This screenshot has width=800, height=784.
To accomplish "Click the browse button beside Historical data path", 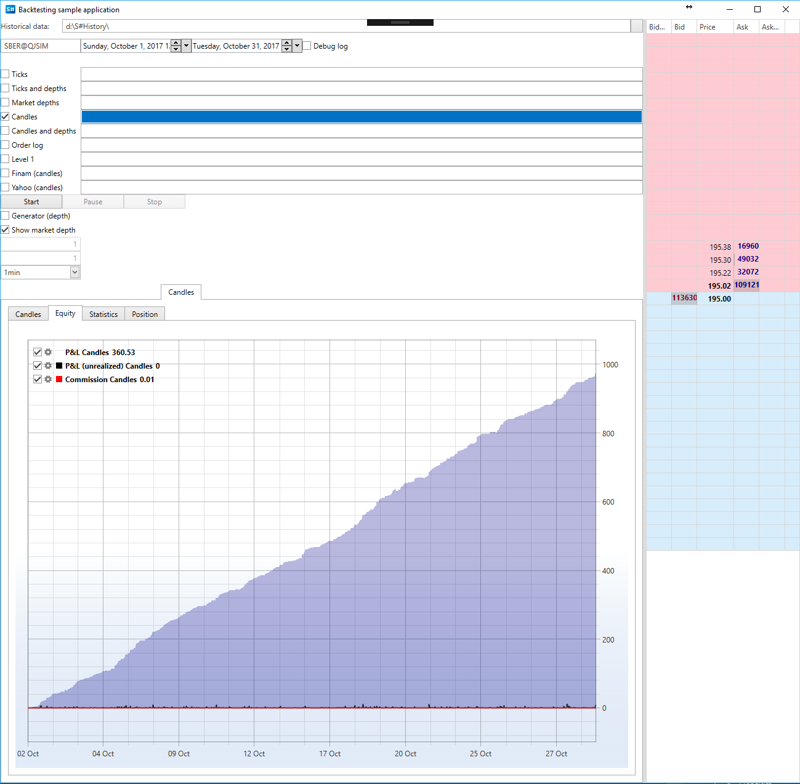I will 637,26.
